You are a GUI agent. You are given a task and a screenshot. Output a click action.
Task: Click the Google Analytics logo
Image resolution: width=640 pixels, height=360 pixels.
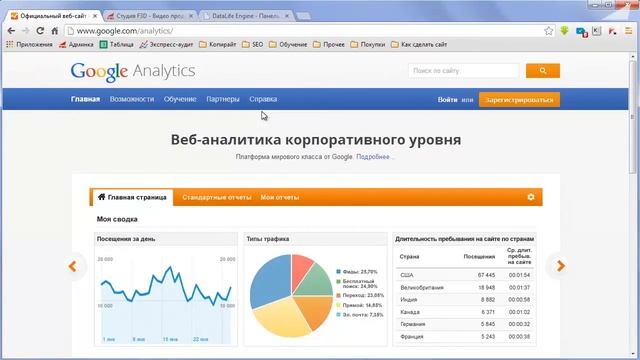pos(133,72)
